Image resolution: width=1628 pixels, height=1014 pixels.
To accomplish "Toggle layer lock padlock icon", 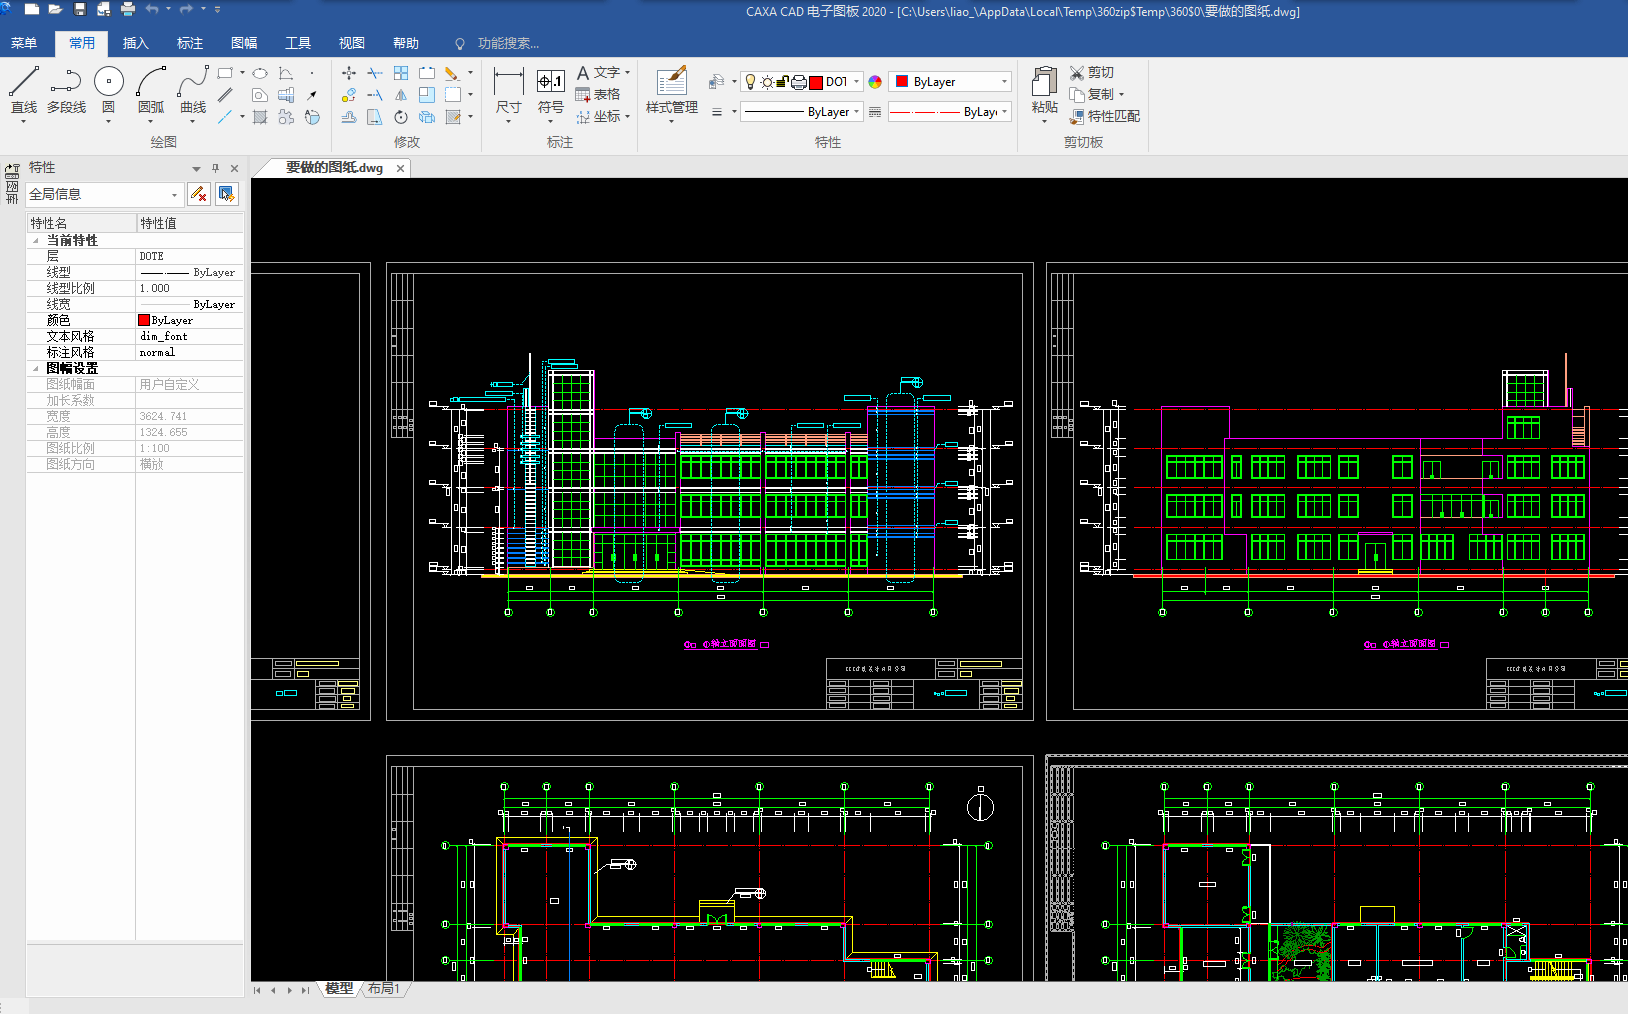I will tap(783, 82).
